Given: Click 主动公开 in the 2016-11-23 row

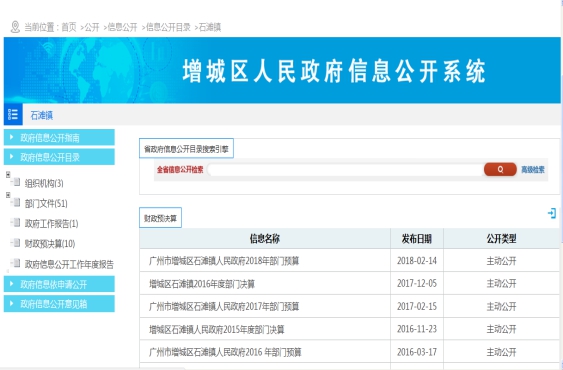Looking at the screenshot, I should tap(501, 329).
